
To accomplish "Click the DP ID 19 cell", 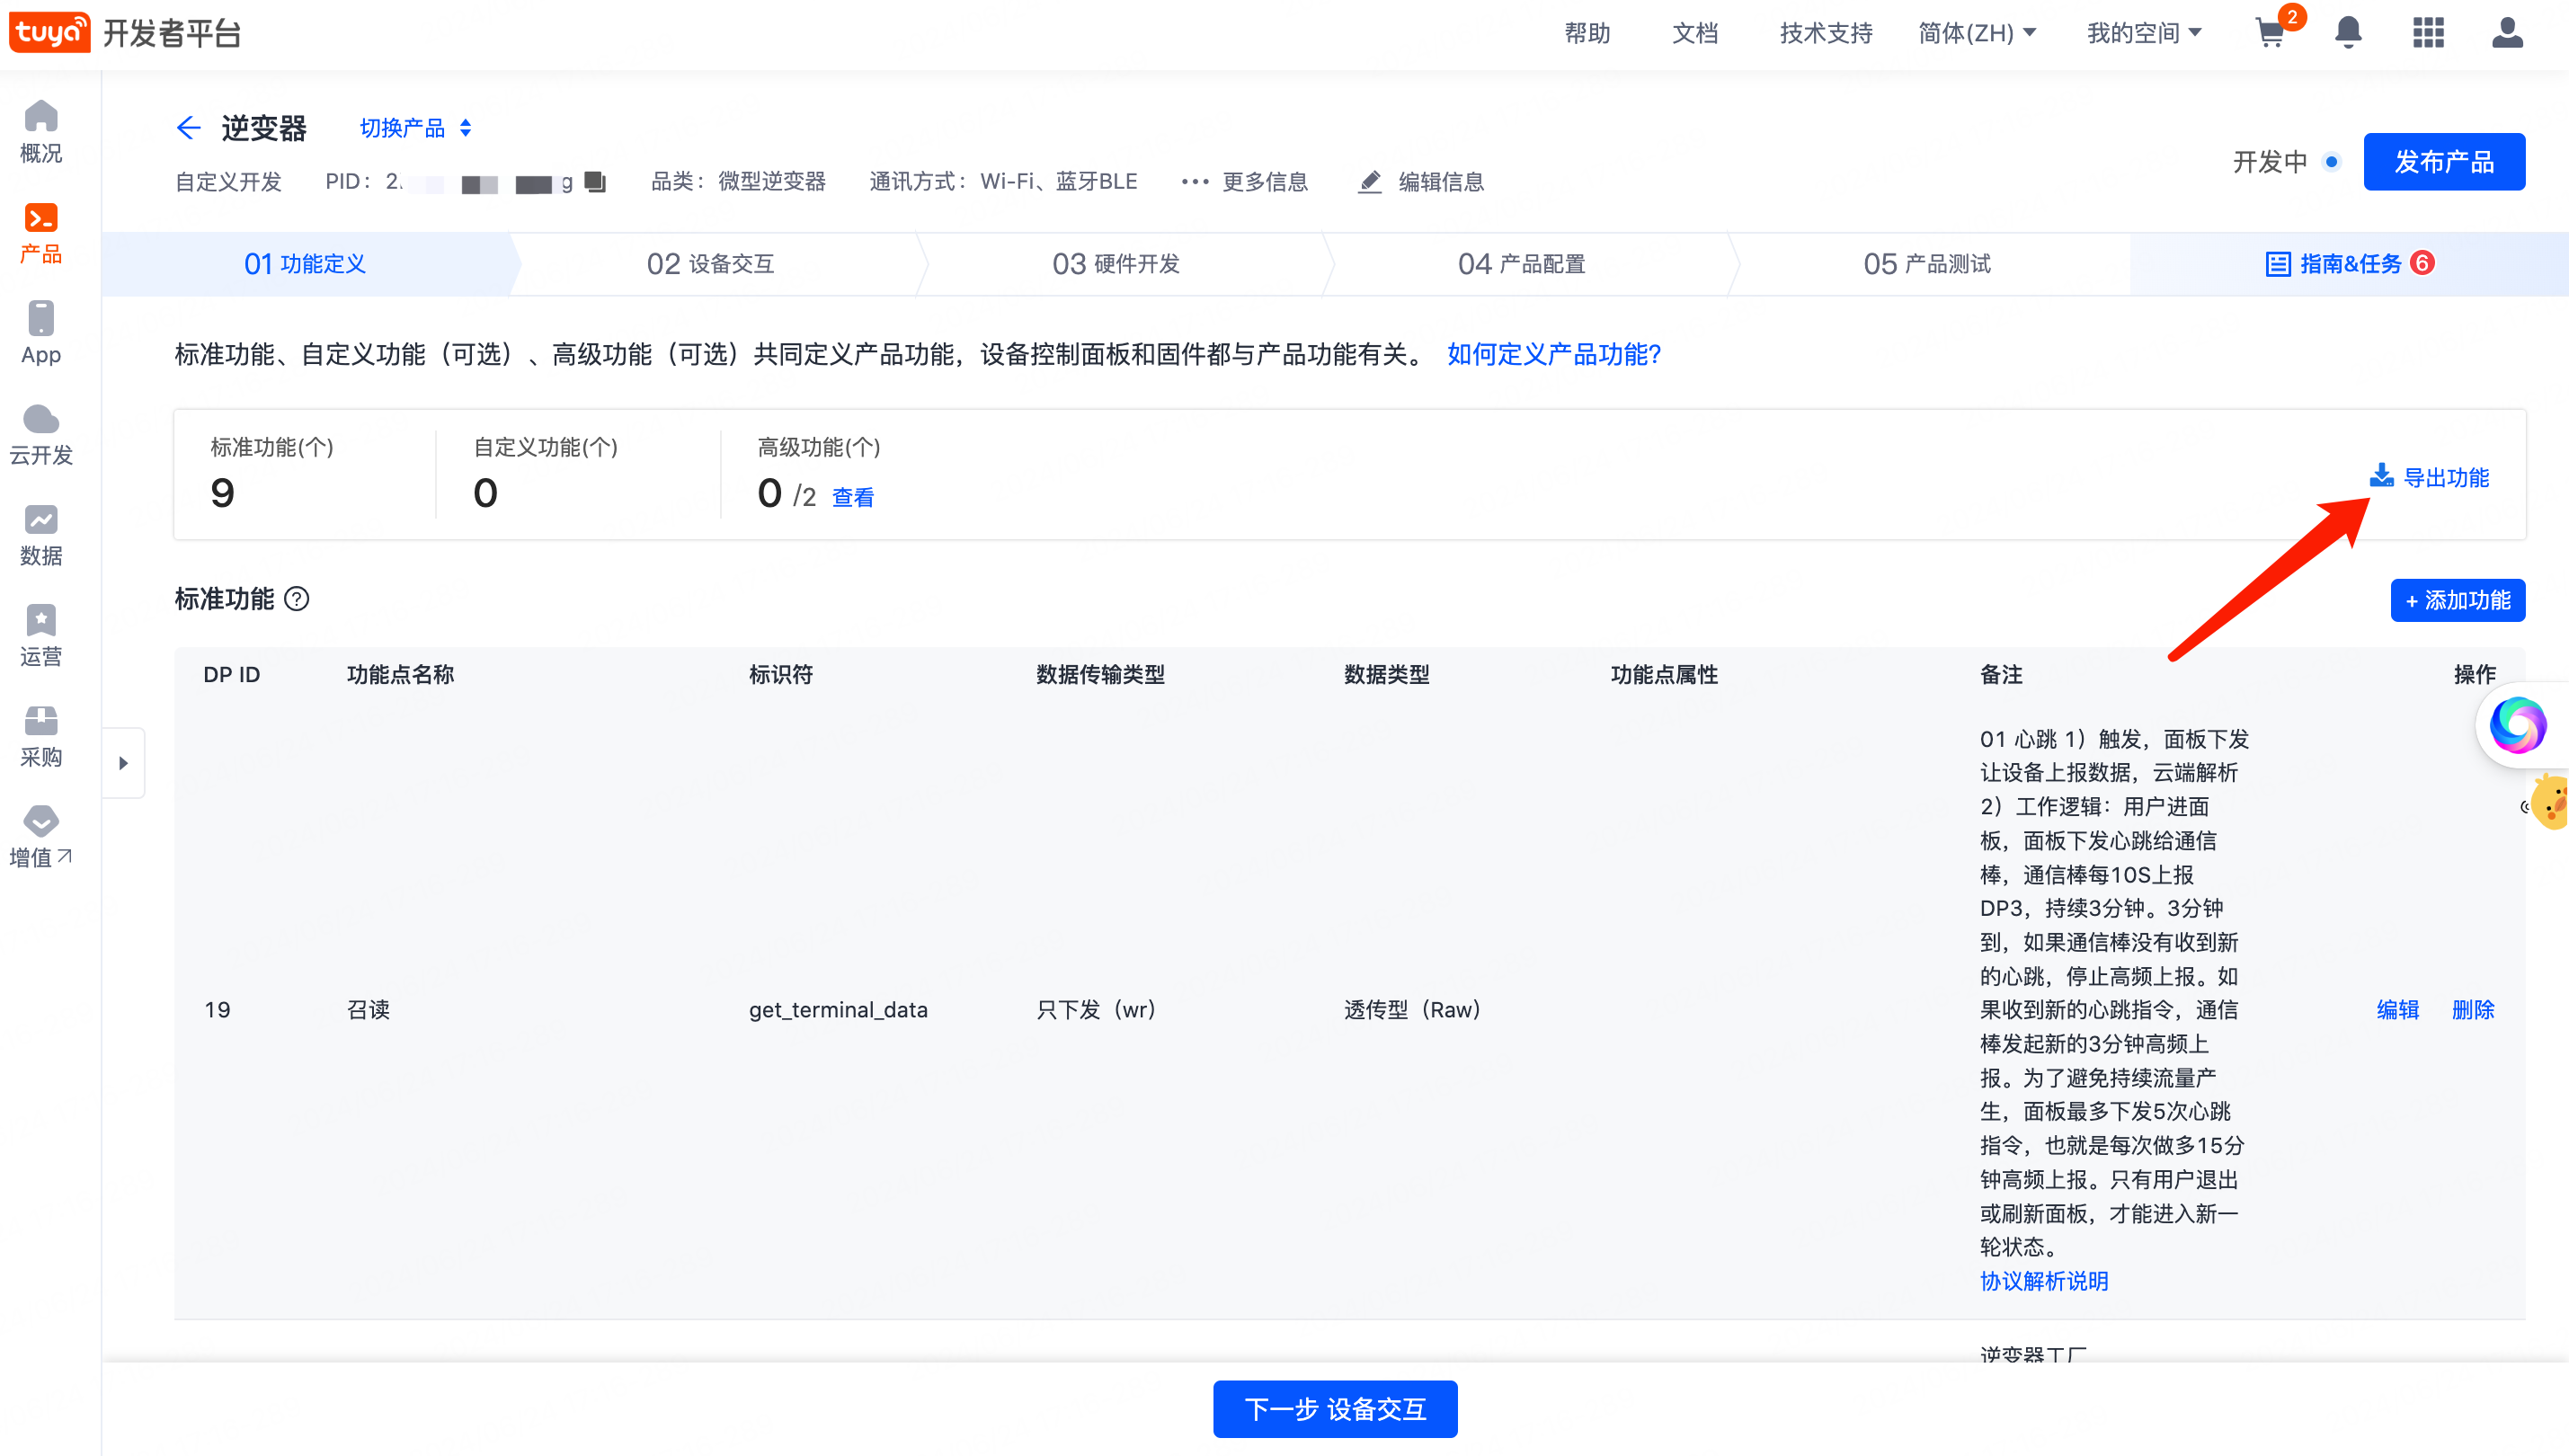I will (217, 1010).
